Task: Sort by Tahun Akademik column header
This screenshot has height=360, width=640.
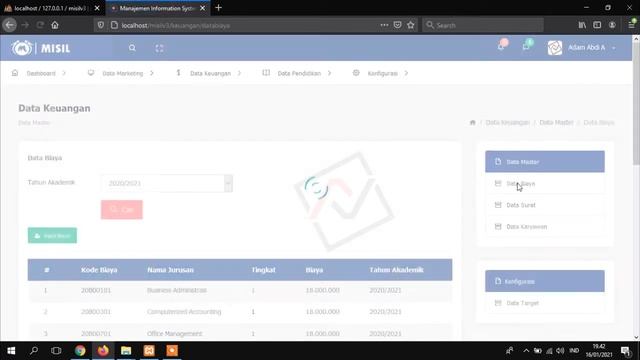Action: pos(396,270)
